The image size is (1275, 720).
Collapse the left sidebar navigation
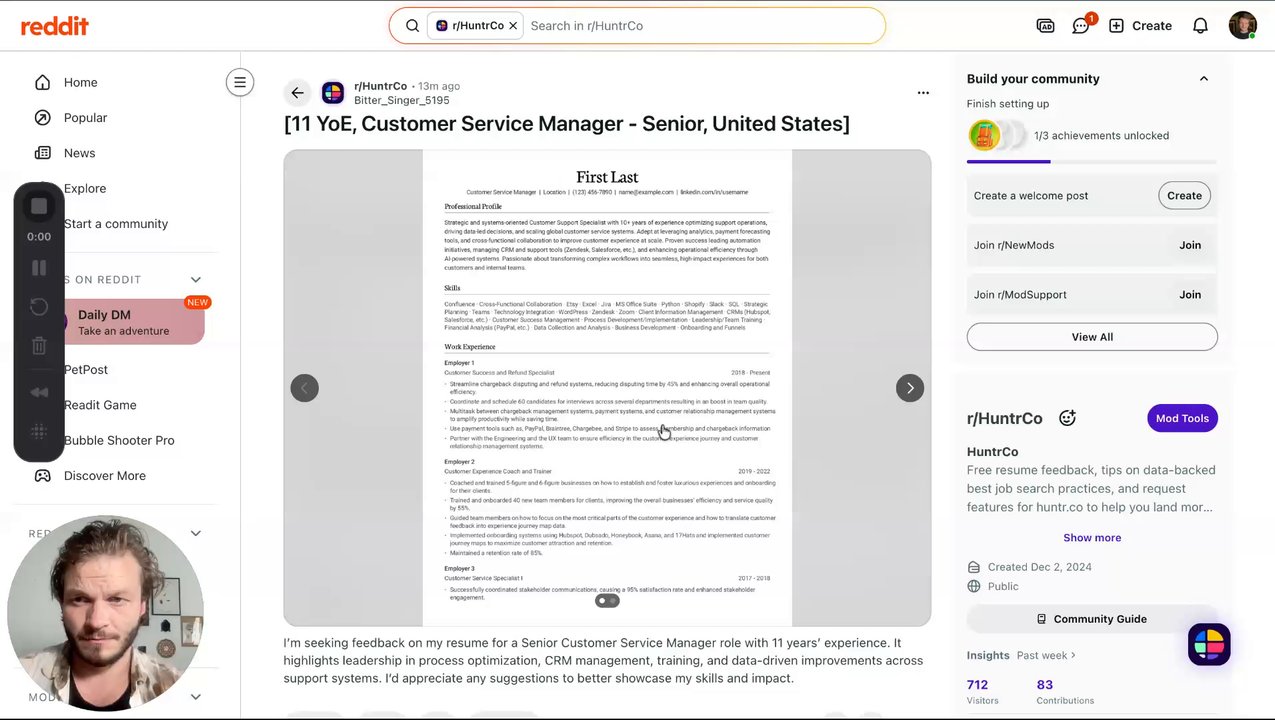(x=240, y=82)
